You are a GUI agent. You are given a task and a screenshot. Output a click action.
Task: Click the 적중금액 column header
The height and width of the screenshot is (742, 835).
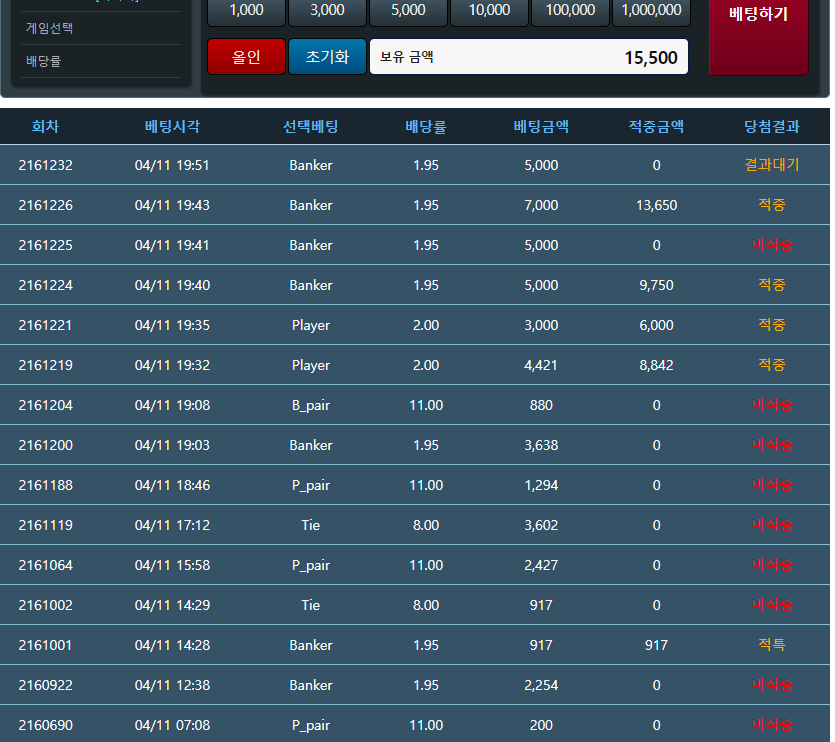point(656,127)
